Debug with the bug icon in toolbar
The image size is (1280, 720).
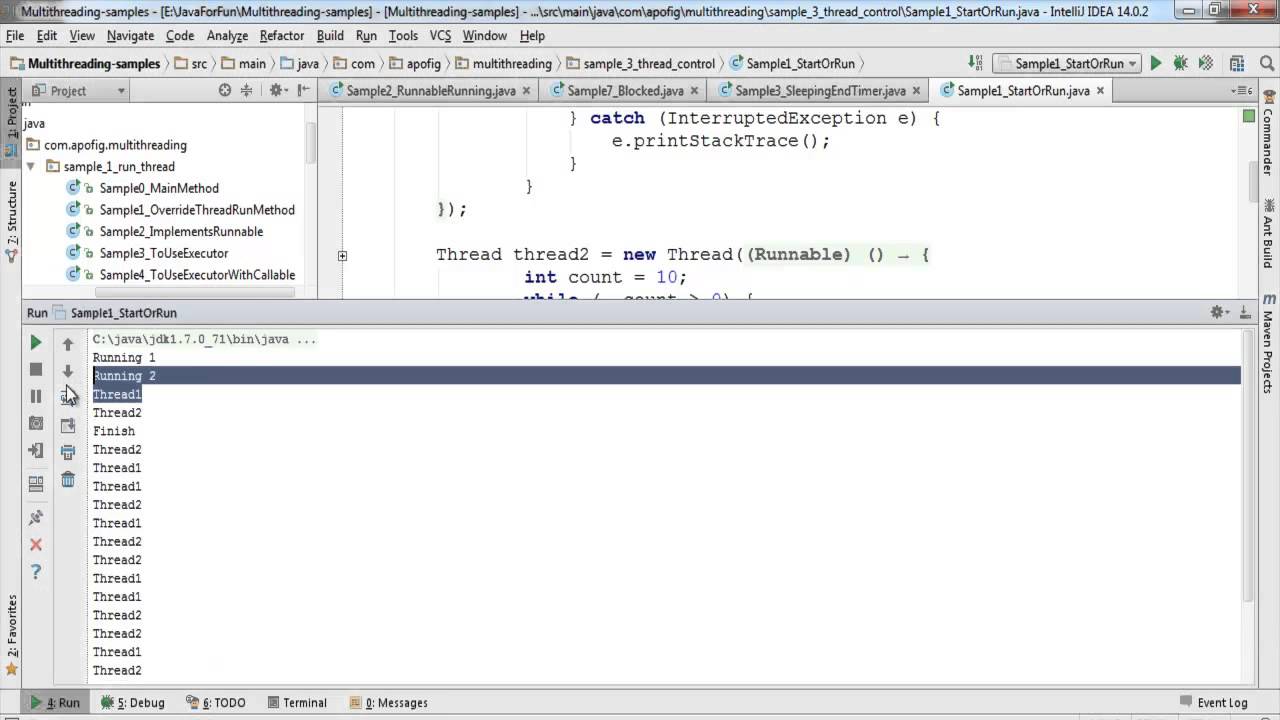pos(1180,63)
